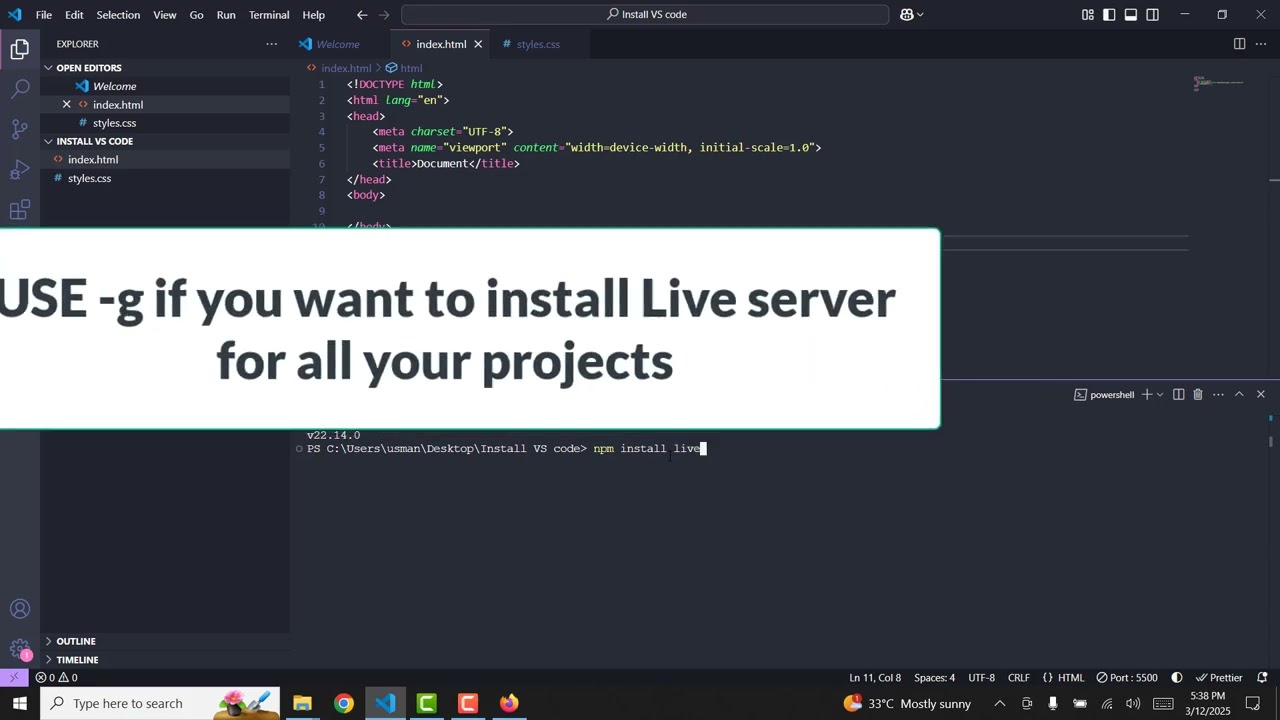
Task: Open editor more actions ellipsis
Action: [1260, 44]
